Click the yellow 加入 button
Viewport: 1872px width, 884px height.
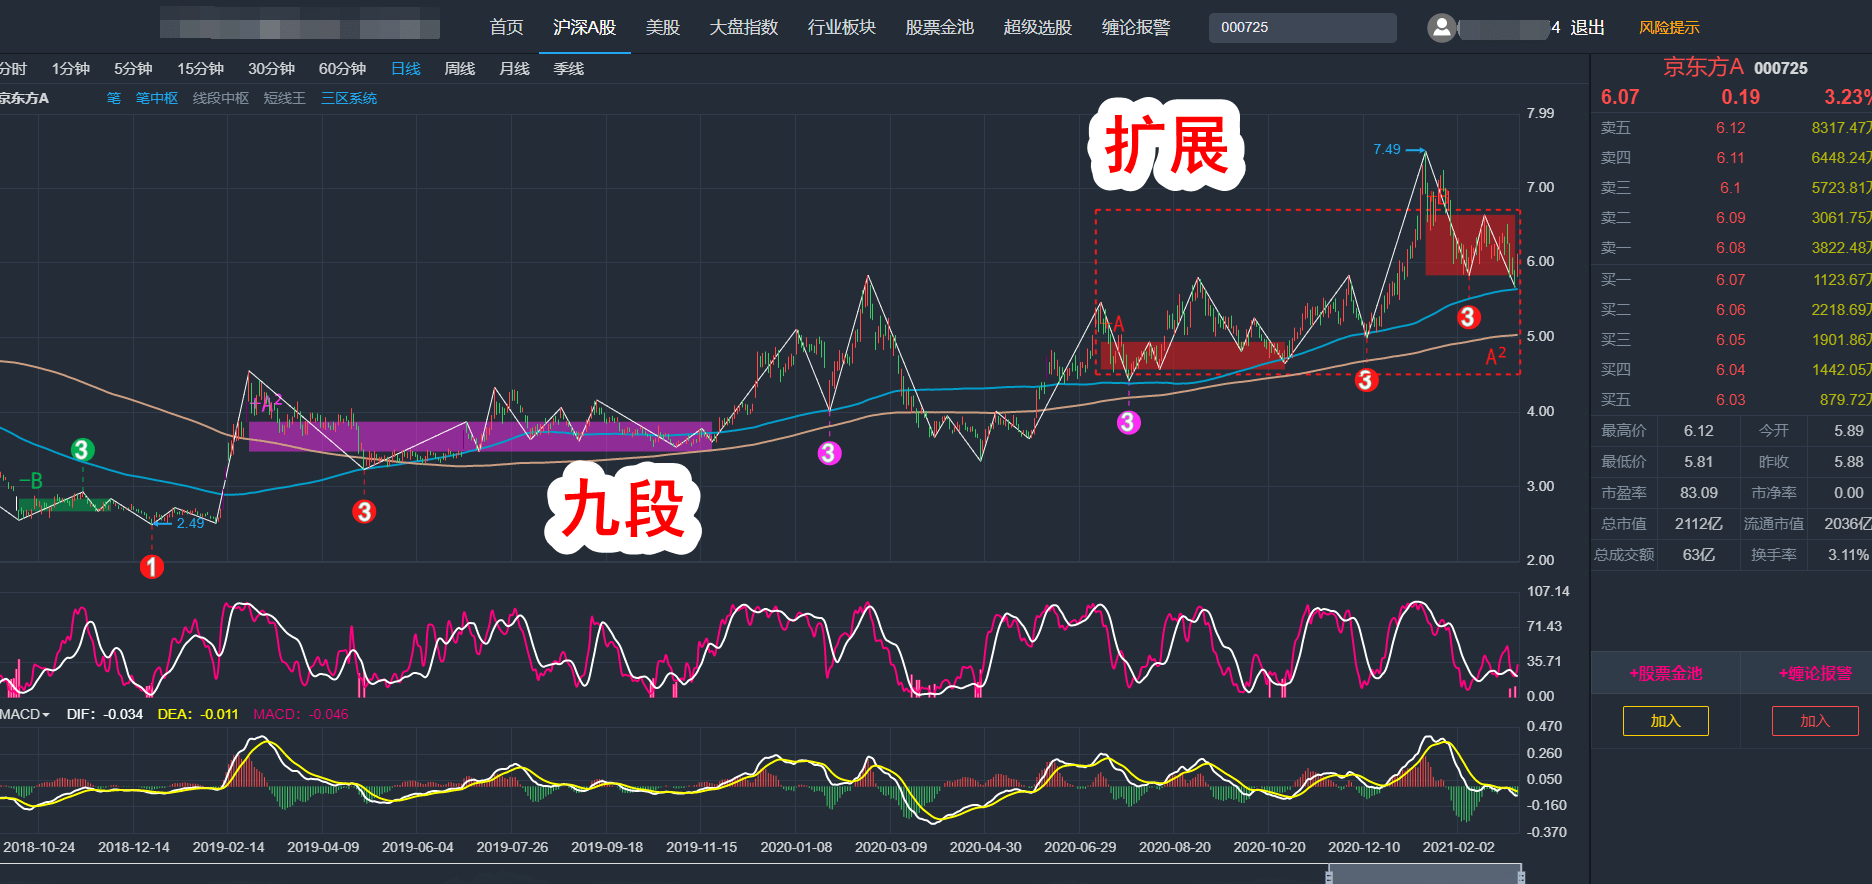click(1665, 721)
